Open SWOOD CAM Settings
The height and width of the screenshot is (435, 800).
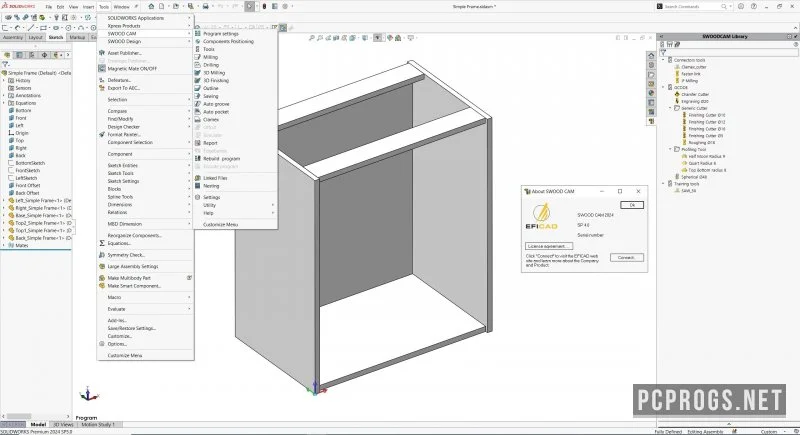(211, 197)
